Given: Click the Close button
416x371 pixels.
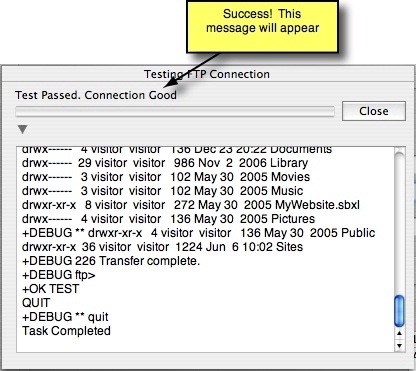Looking at the screenshot, I should 374,111.
